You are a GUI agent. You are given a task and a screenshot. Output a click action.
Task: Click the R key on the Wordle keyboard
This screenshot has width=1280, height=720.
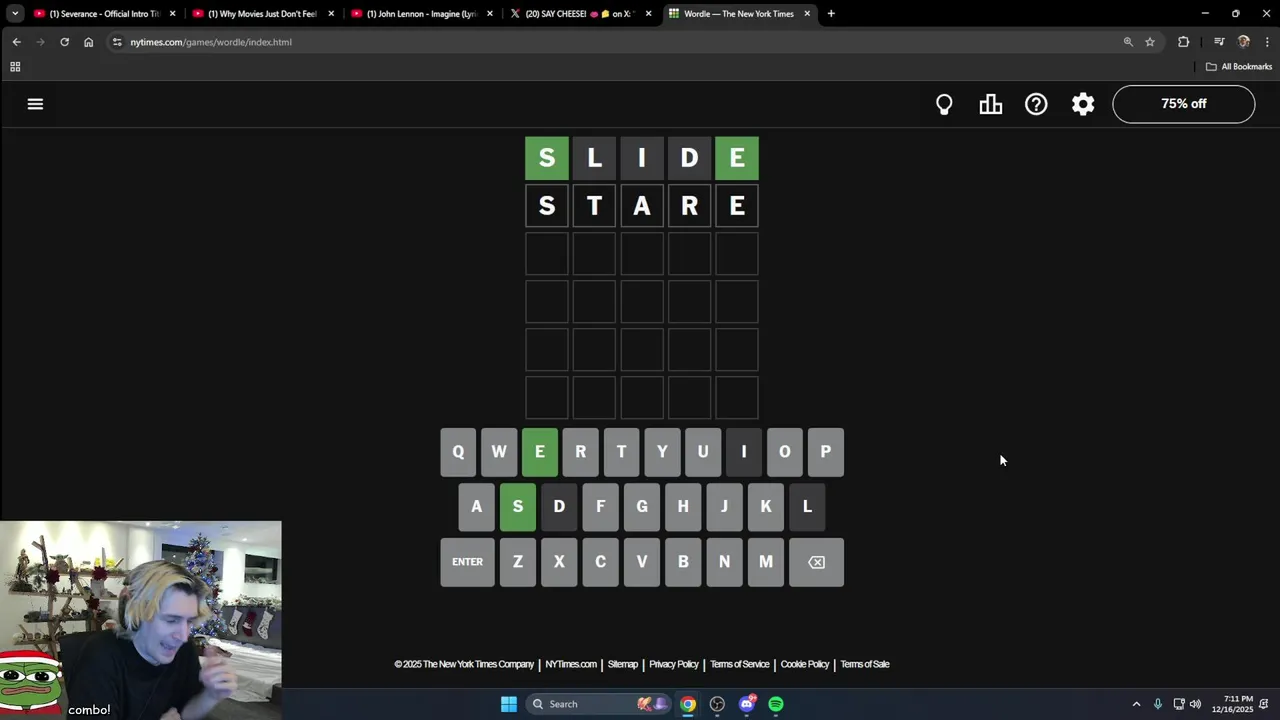pyautogui.click(x=580, y=452)
